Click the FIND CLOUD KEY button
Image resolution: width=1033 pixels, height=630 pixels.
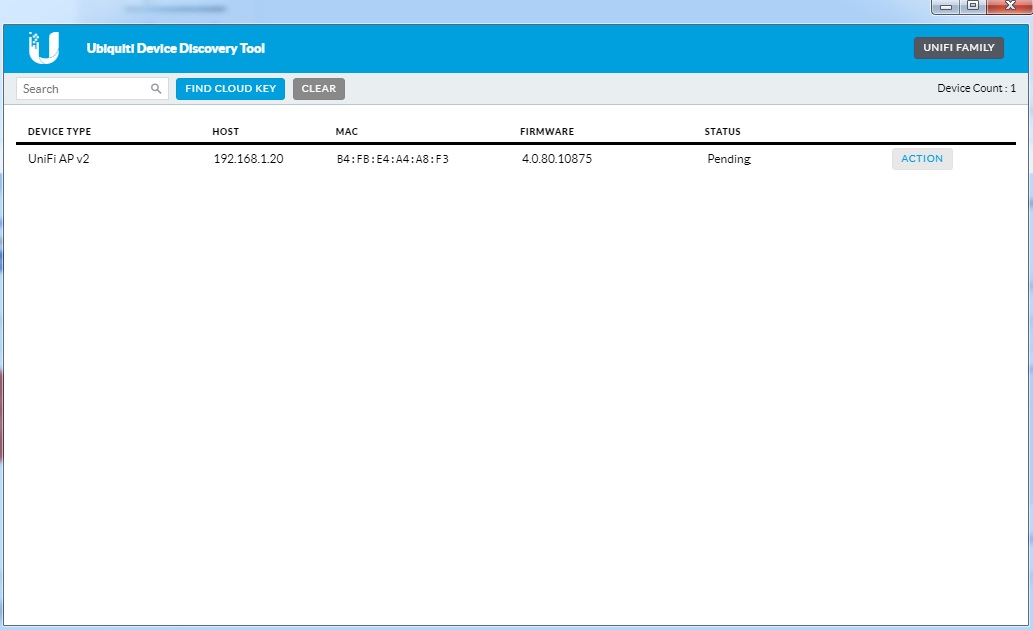coord(231,88)
